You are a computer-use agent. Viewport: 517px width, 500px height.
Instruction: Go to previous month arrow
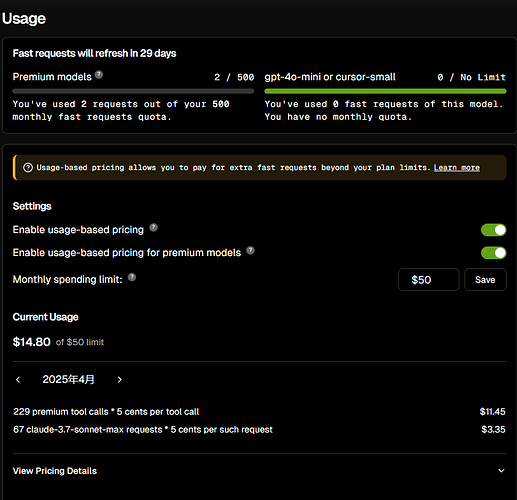coord(18,380)
